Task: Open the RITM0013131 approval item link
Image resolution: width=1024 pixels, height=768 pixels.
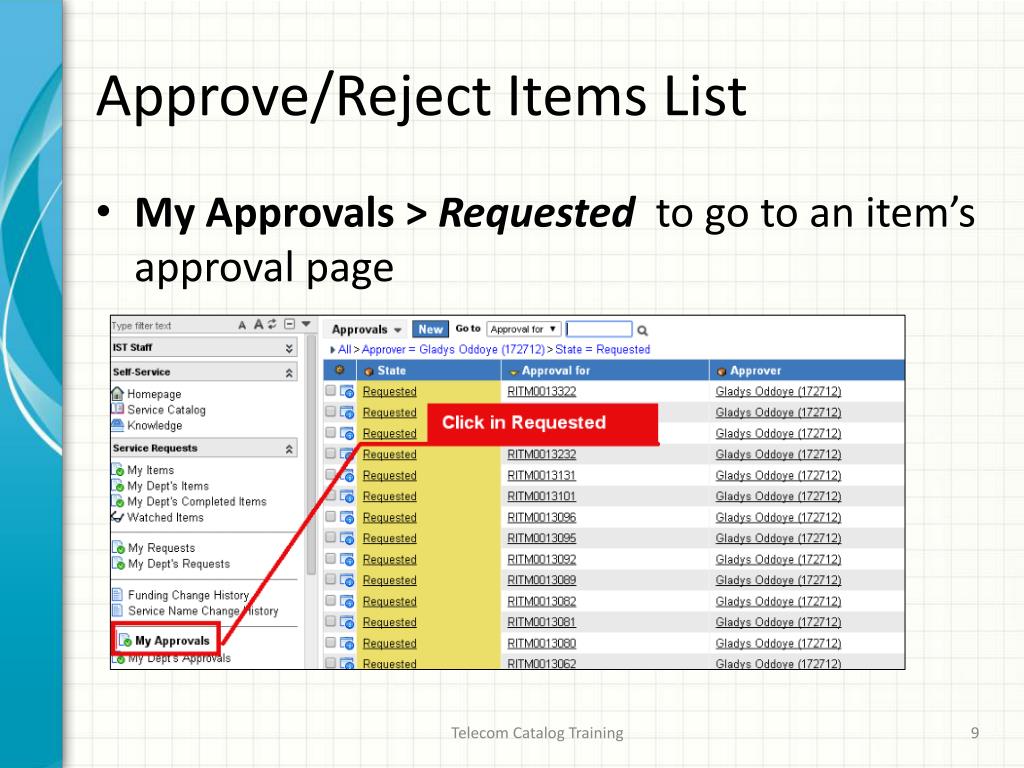Action: pyautogui.click(x=541, y=475)
